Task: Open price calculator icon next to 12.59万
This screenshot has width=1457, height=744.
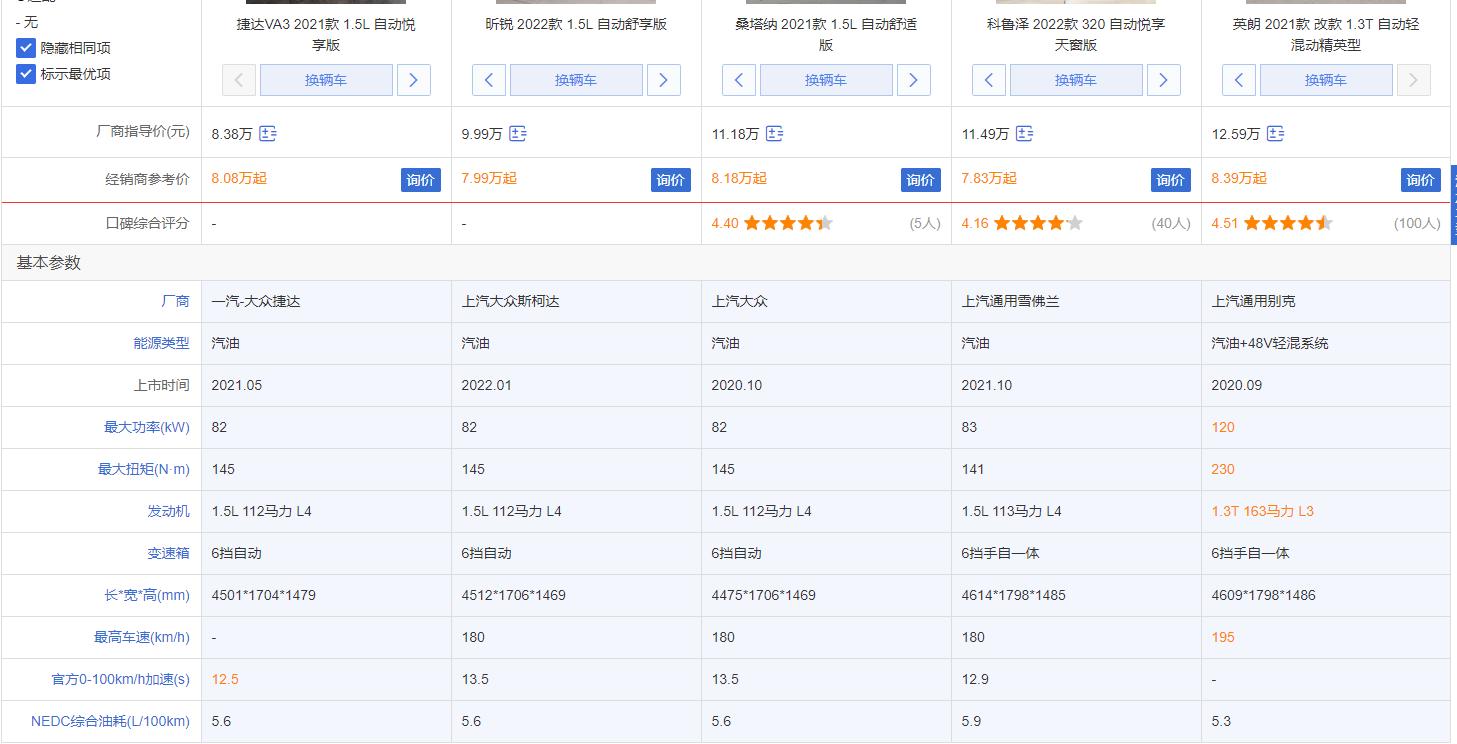Action: pyautogui.click(x=1275, y=133)
